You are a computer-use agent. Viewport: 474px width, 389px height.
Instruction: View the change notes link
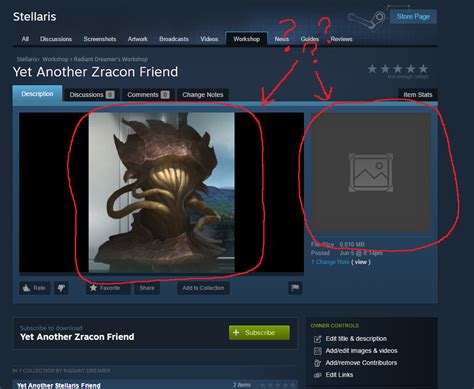[x=361, y=262]
